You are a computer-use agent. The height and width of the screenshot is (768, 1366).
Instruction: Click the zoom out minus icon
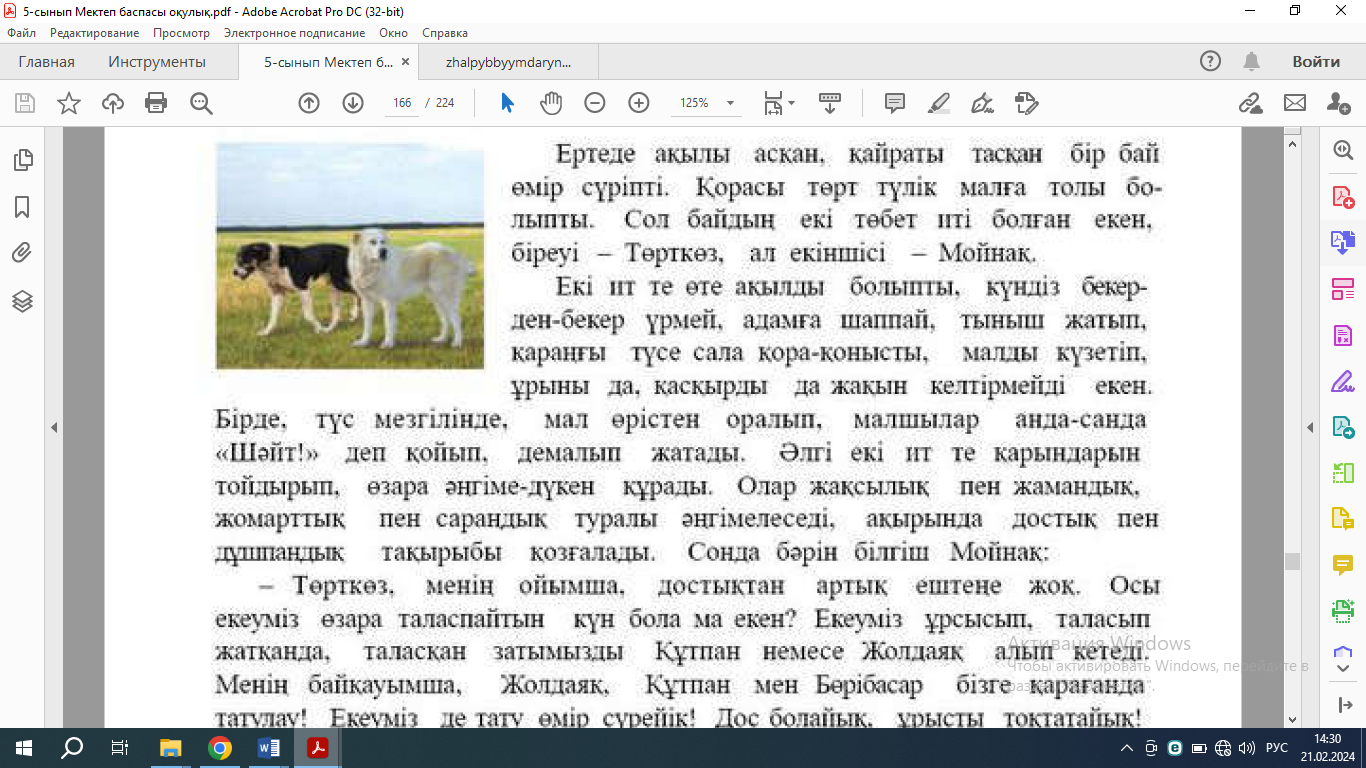click(595, 103)
